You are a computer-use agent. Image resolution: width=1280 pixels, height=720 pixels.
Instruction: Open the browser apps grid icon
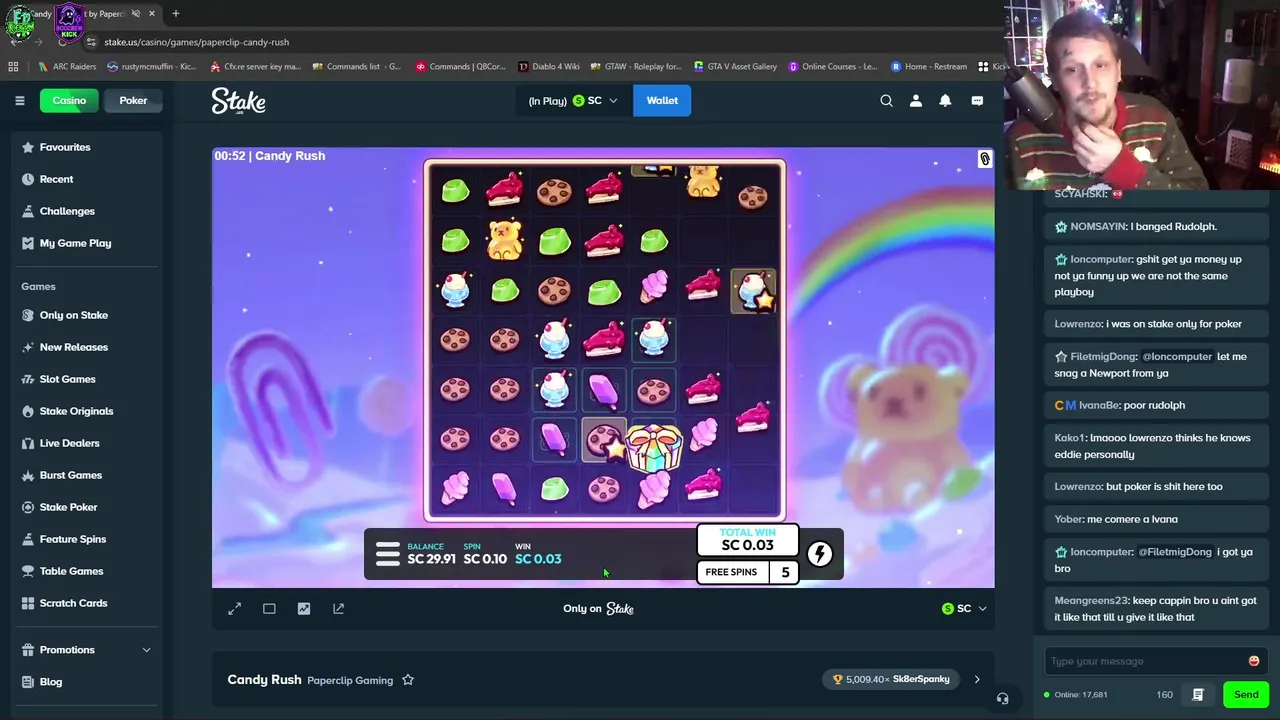[13, 67]
